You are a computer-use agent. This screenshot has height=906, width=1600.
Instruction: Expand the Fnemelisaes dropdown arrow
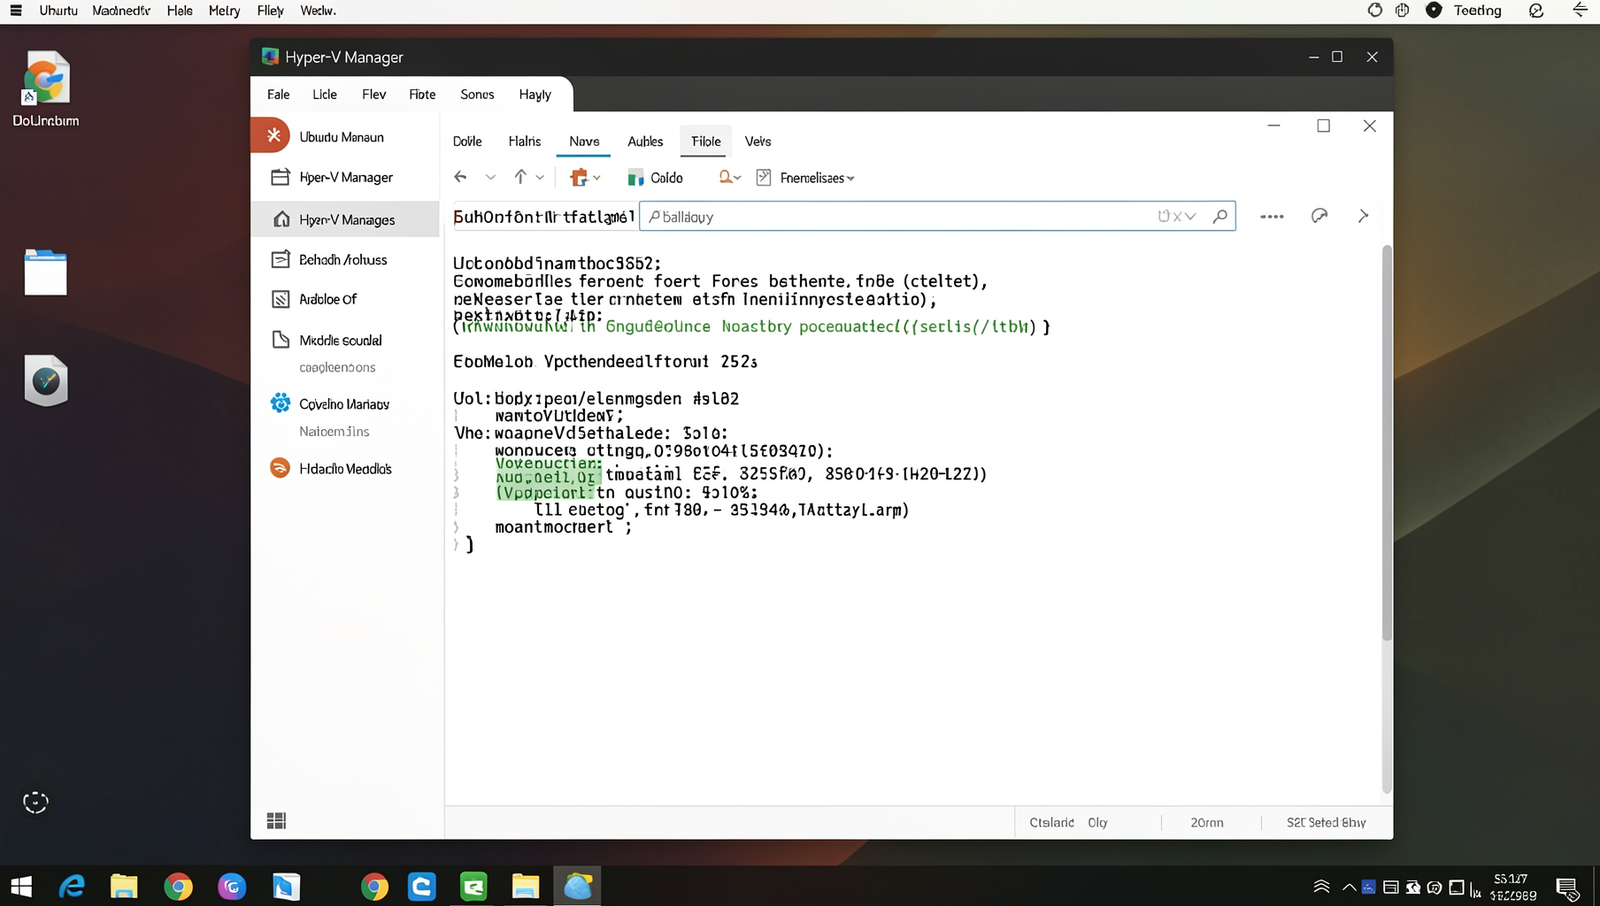pyautogui.click(x=851, y=178)
